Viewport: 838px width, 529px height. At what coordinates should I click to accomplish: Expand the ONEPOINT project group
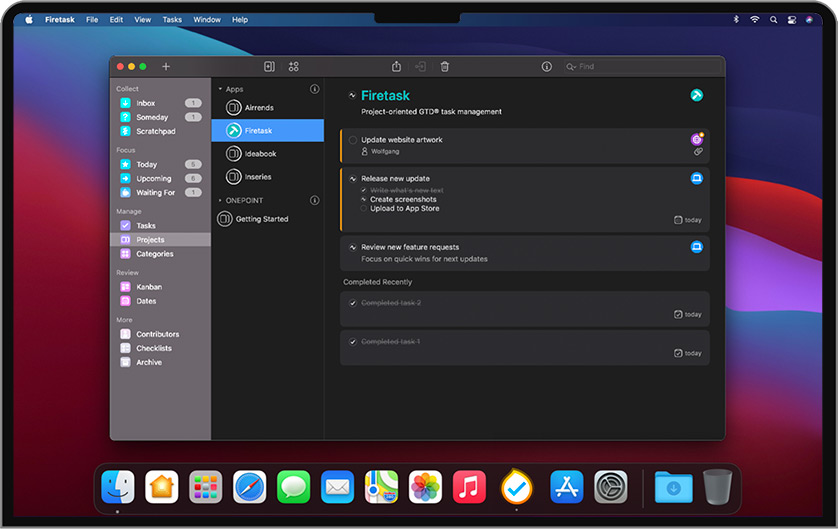click(220, 200)
